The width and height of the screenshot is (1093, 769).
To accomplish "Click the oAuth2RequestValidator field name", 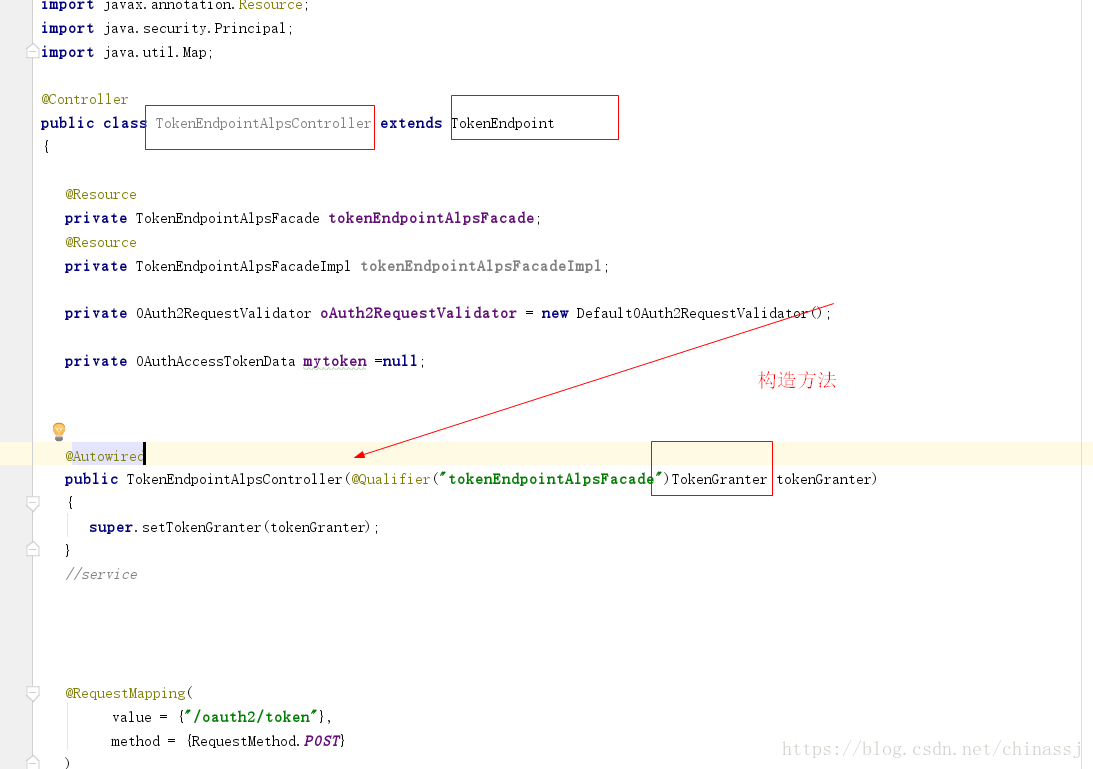I will tap(418, 313).
